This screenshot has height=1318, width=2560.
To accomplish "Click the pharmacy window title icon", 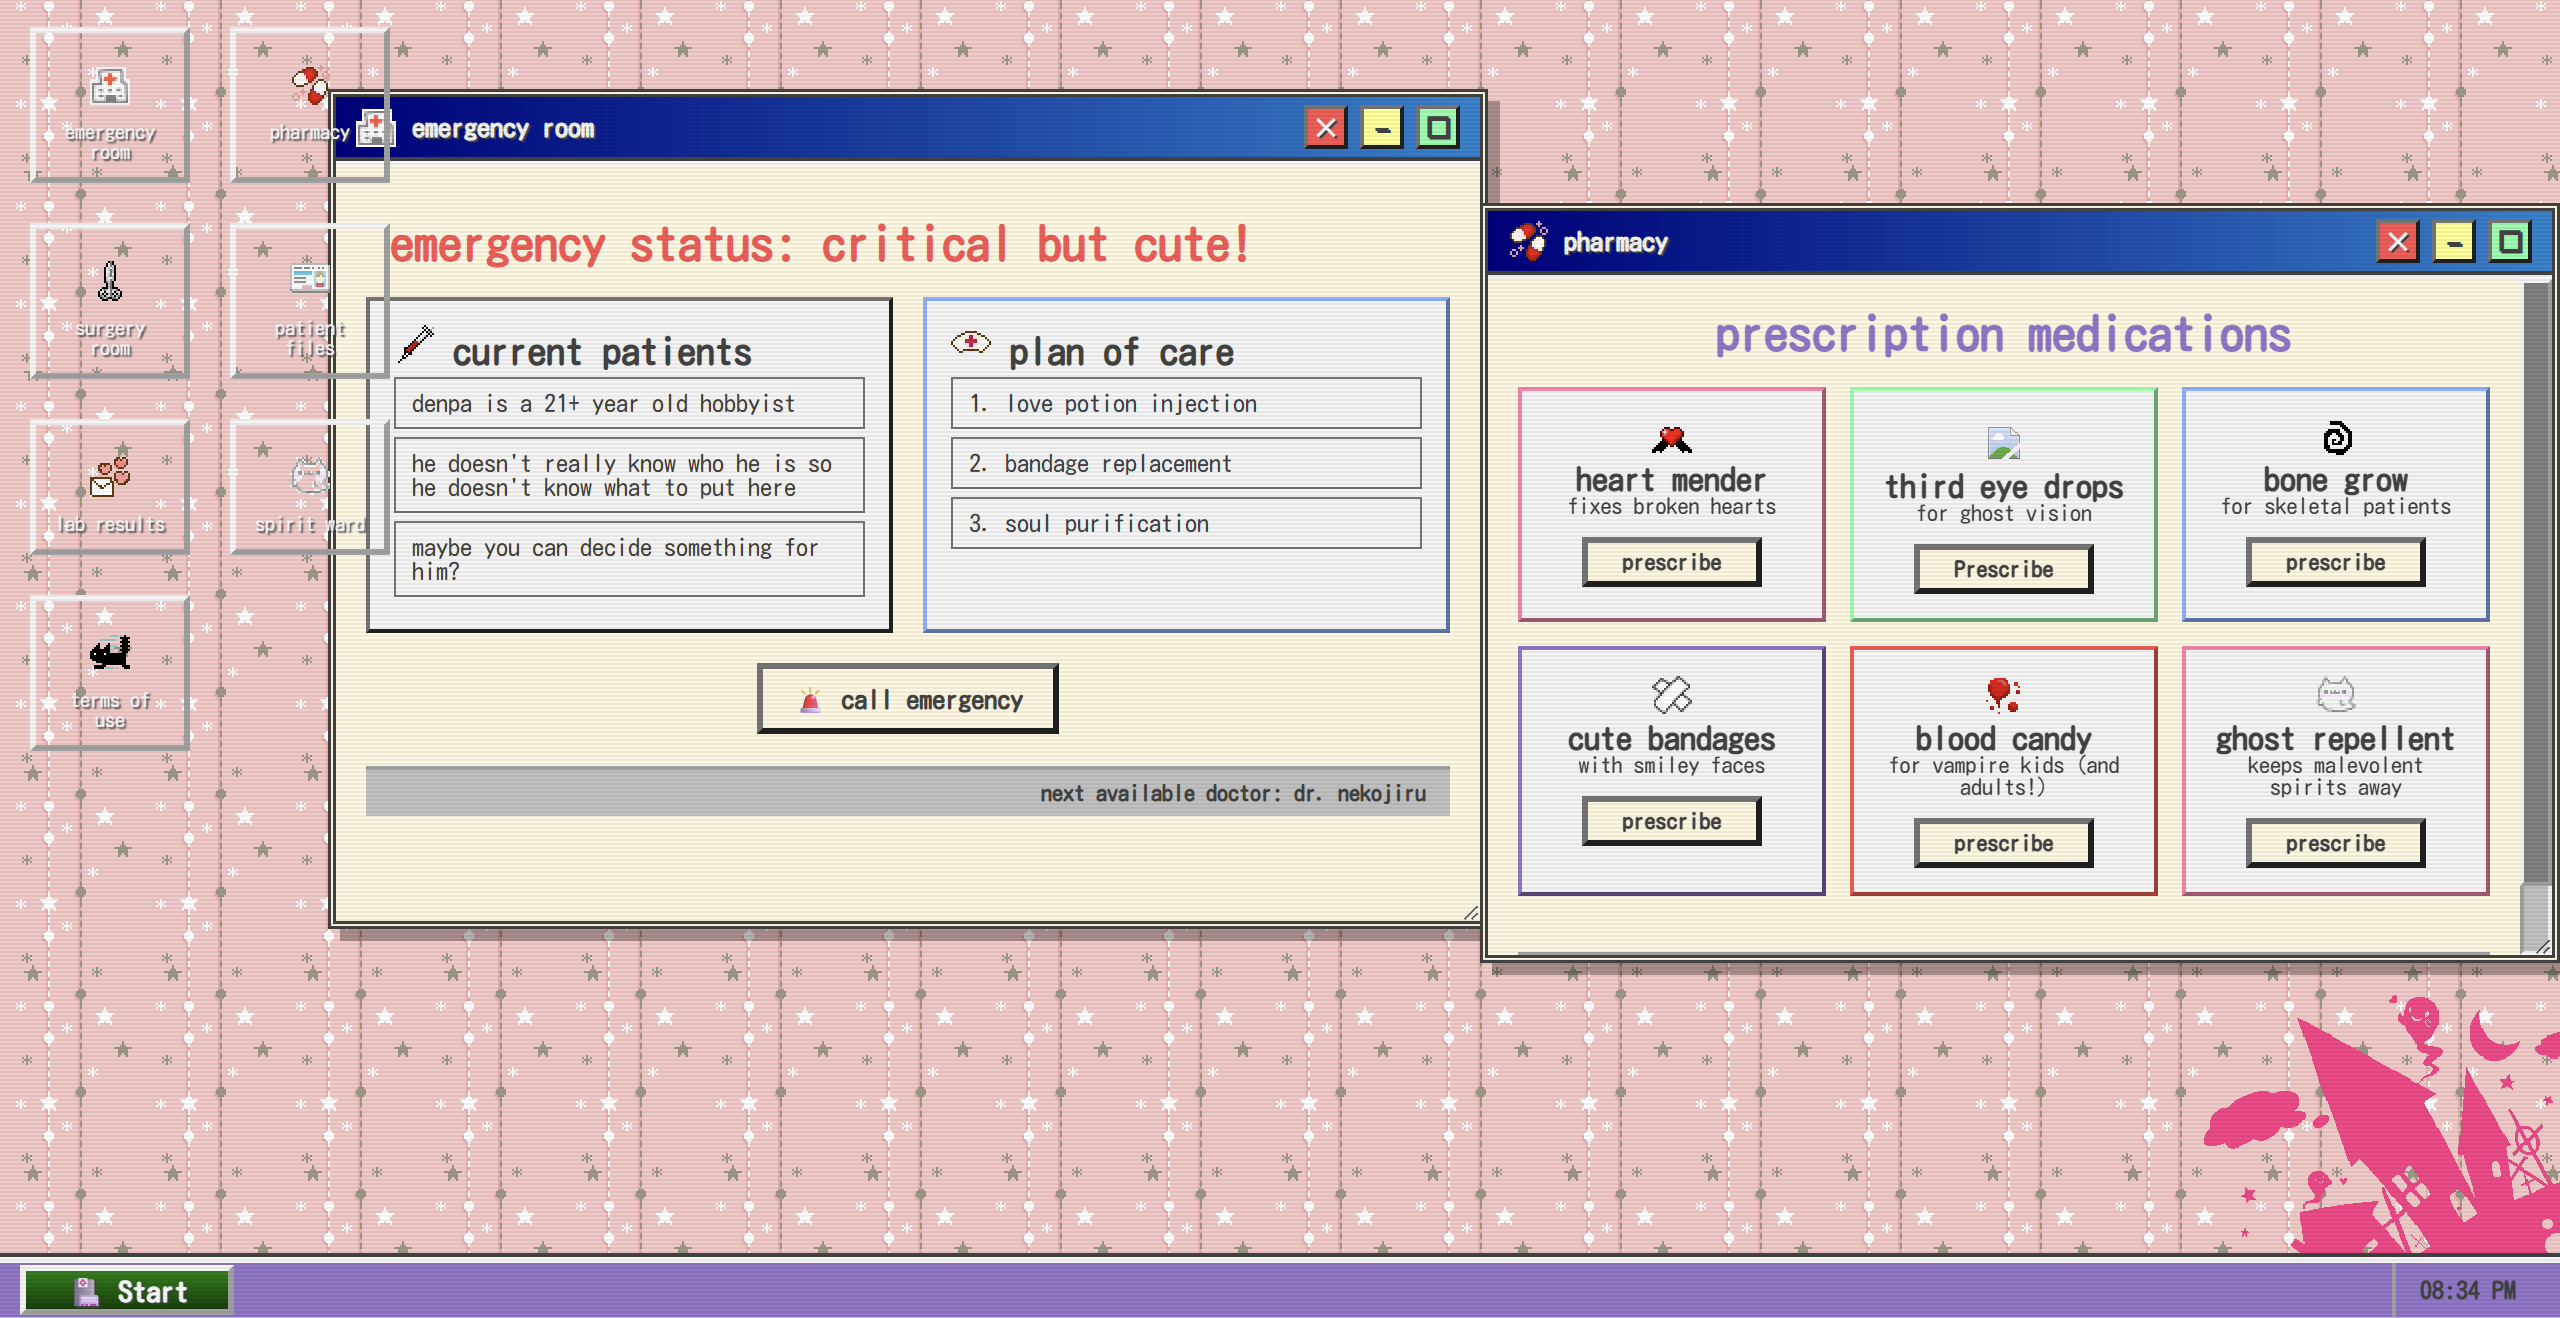I will (x=1527, y=242).
